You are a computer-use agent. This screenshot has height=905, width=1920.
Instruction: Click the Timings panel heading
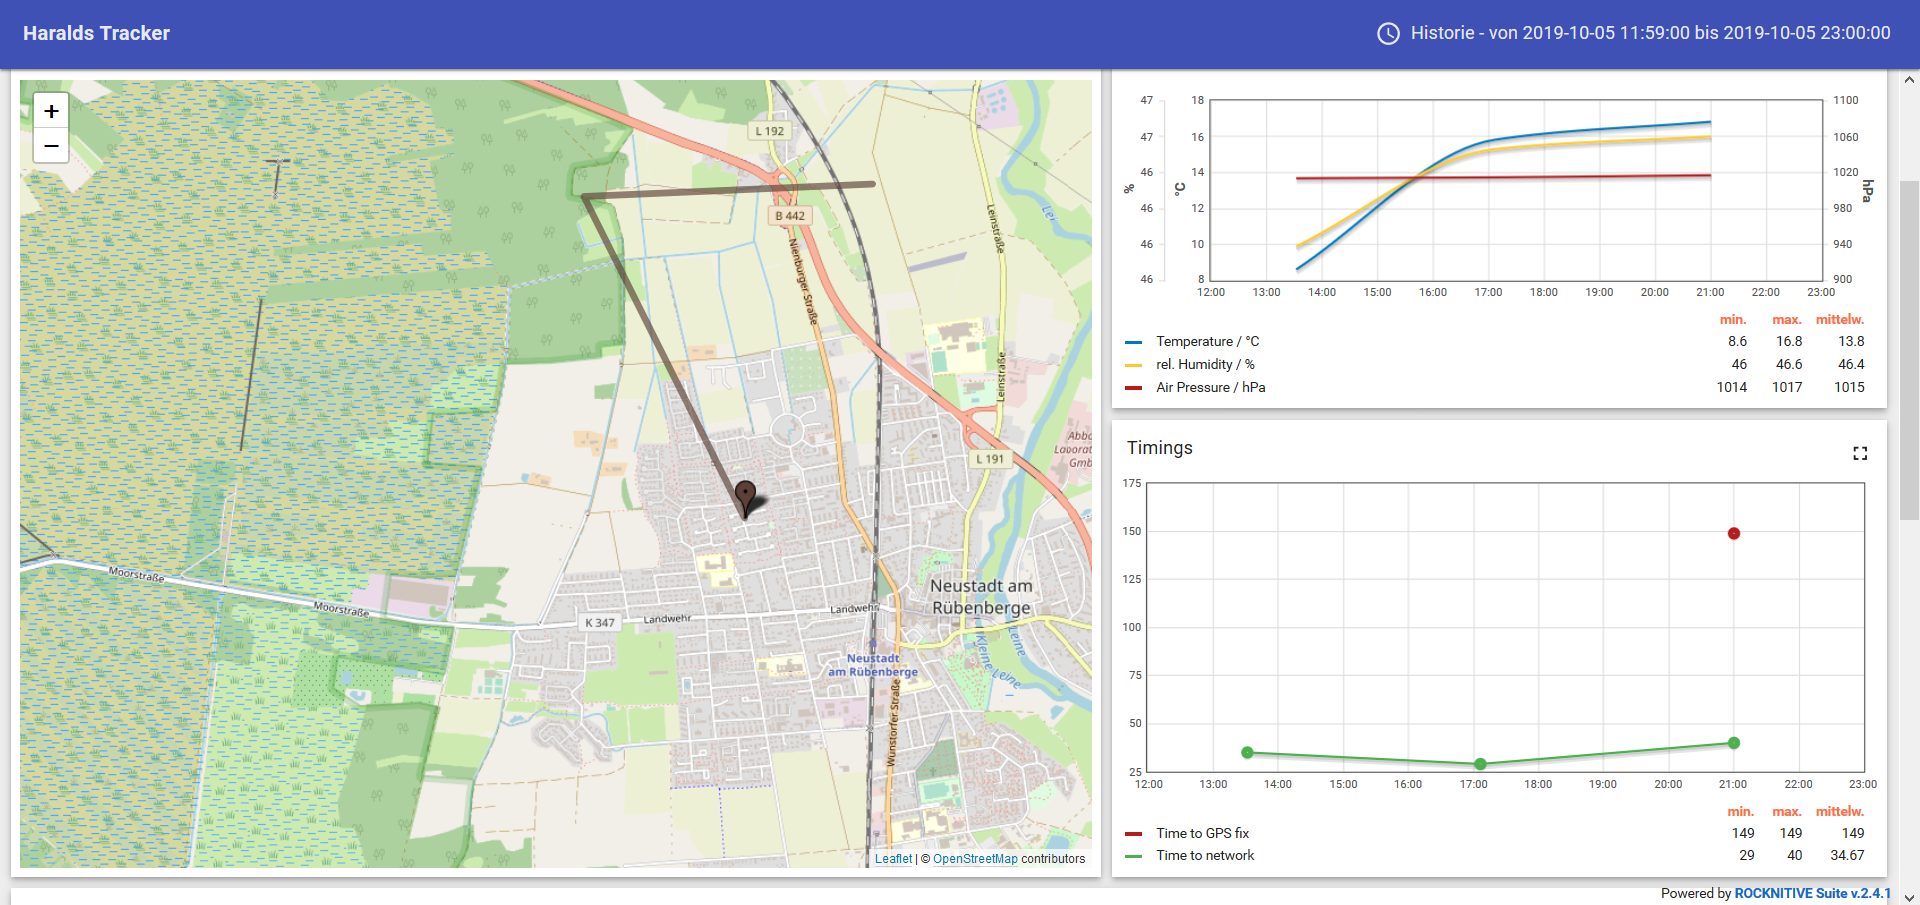[x=1160, y=448]
